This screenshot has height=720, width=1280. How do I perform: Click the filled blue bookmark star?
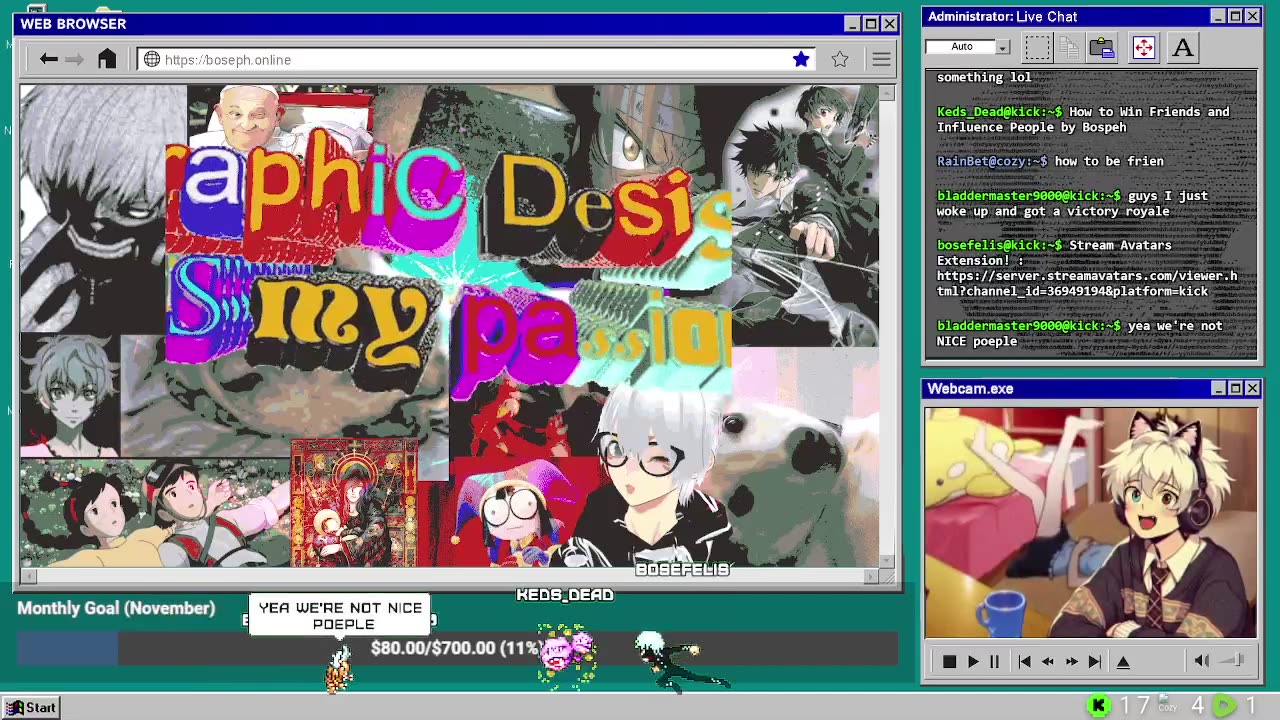coord(801,60)
